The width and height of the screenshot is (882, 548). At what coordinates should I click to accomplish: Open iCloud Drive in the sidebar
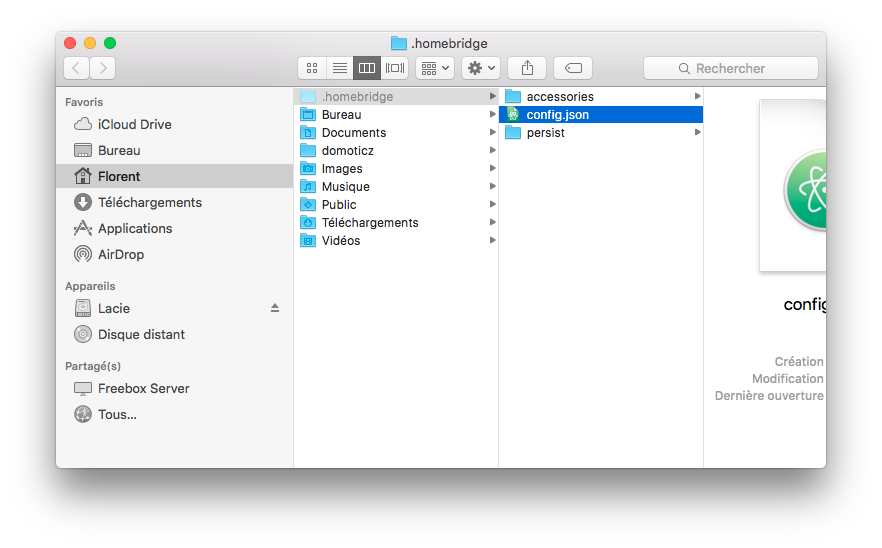(x=134, y=124)
